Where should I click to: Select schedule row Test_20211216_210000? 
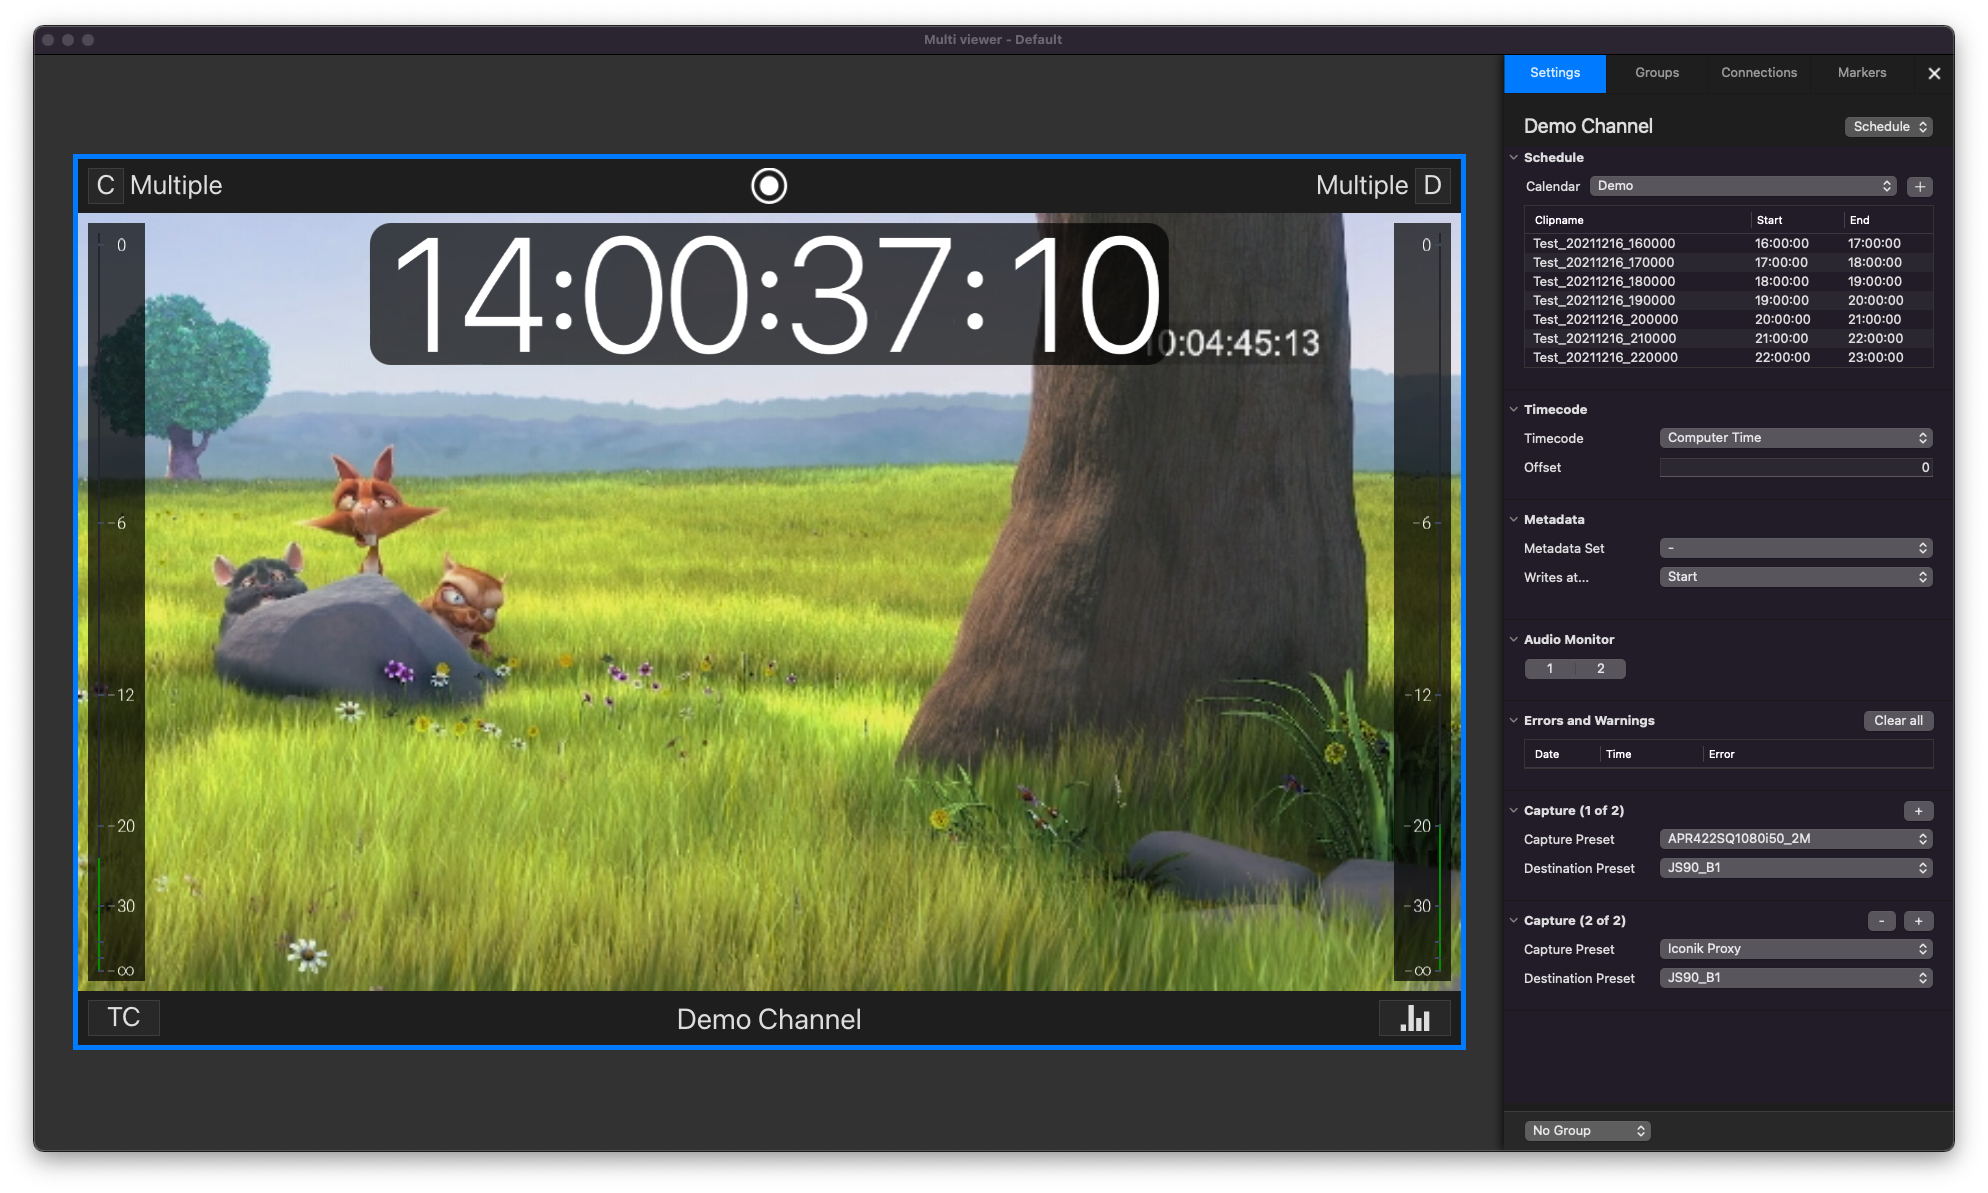point(1728,339)
